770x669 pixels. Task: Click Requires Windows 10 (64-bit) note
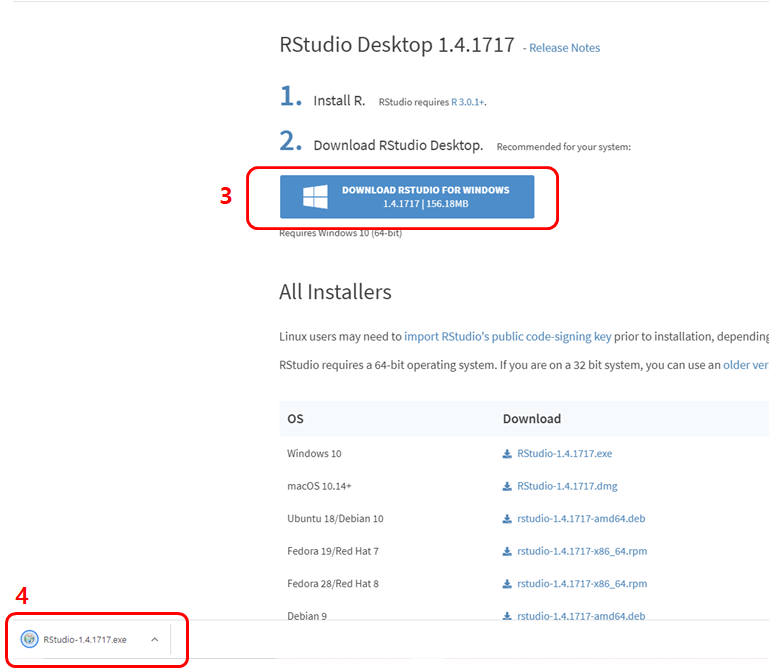340,233
